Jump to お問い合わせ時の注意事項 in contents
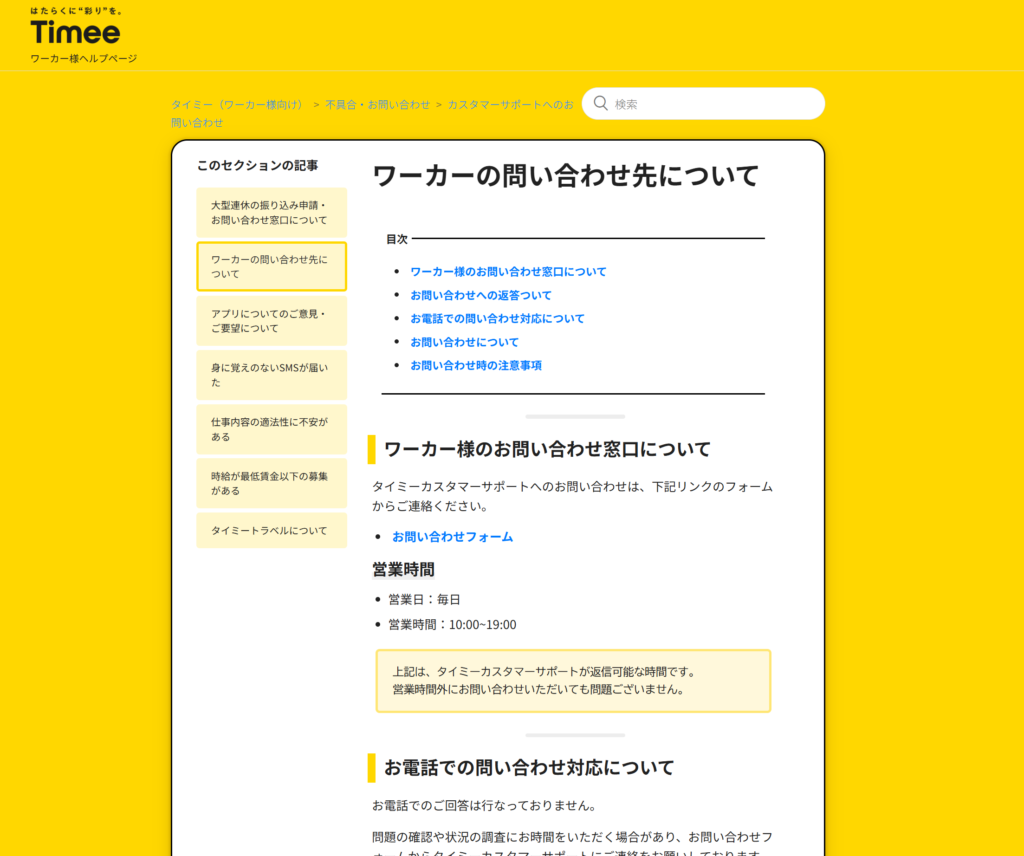This screenshot has width=1024, height=856. pyautogui.click(x=475, y=366)
